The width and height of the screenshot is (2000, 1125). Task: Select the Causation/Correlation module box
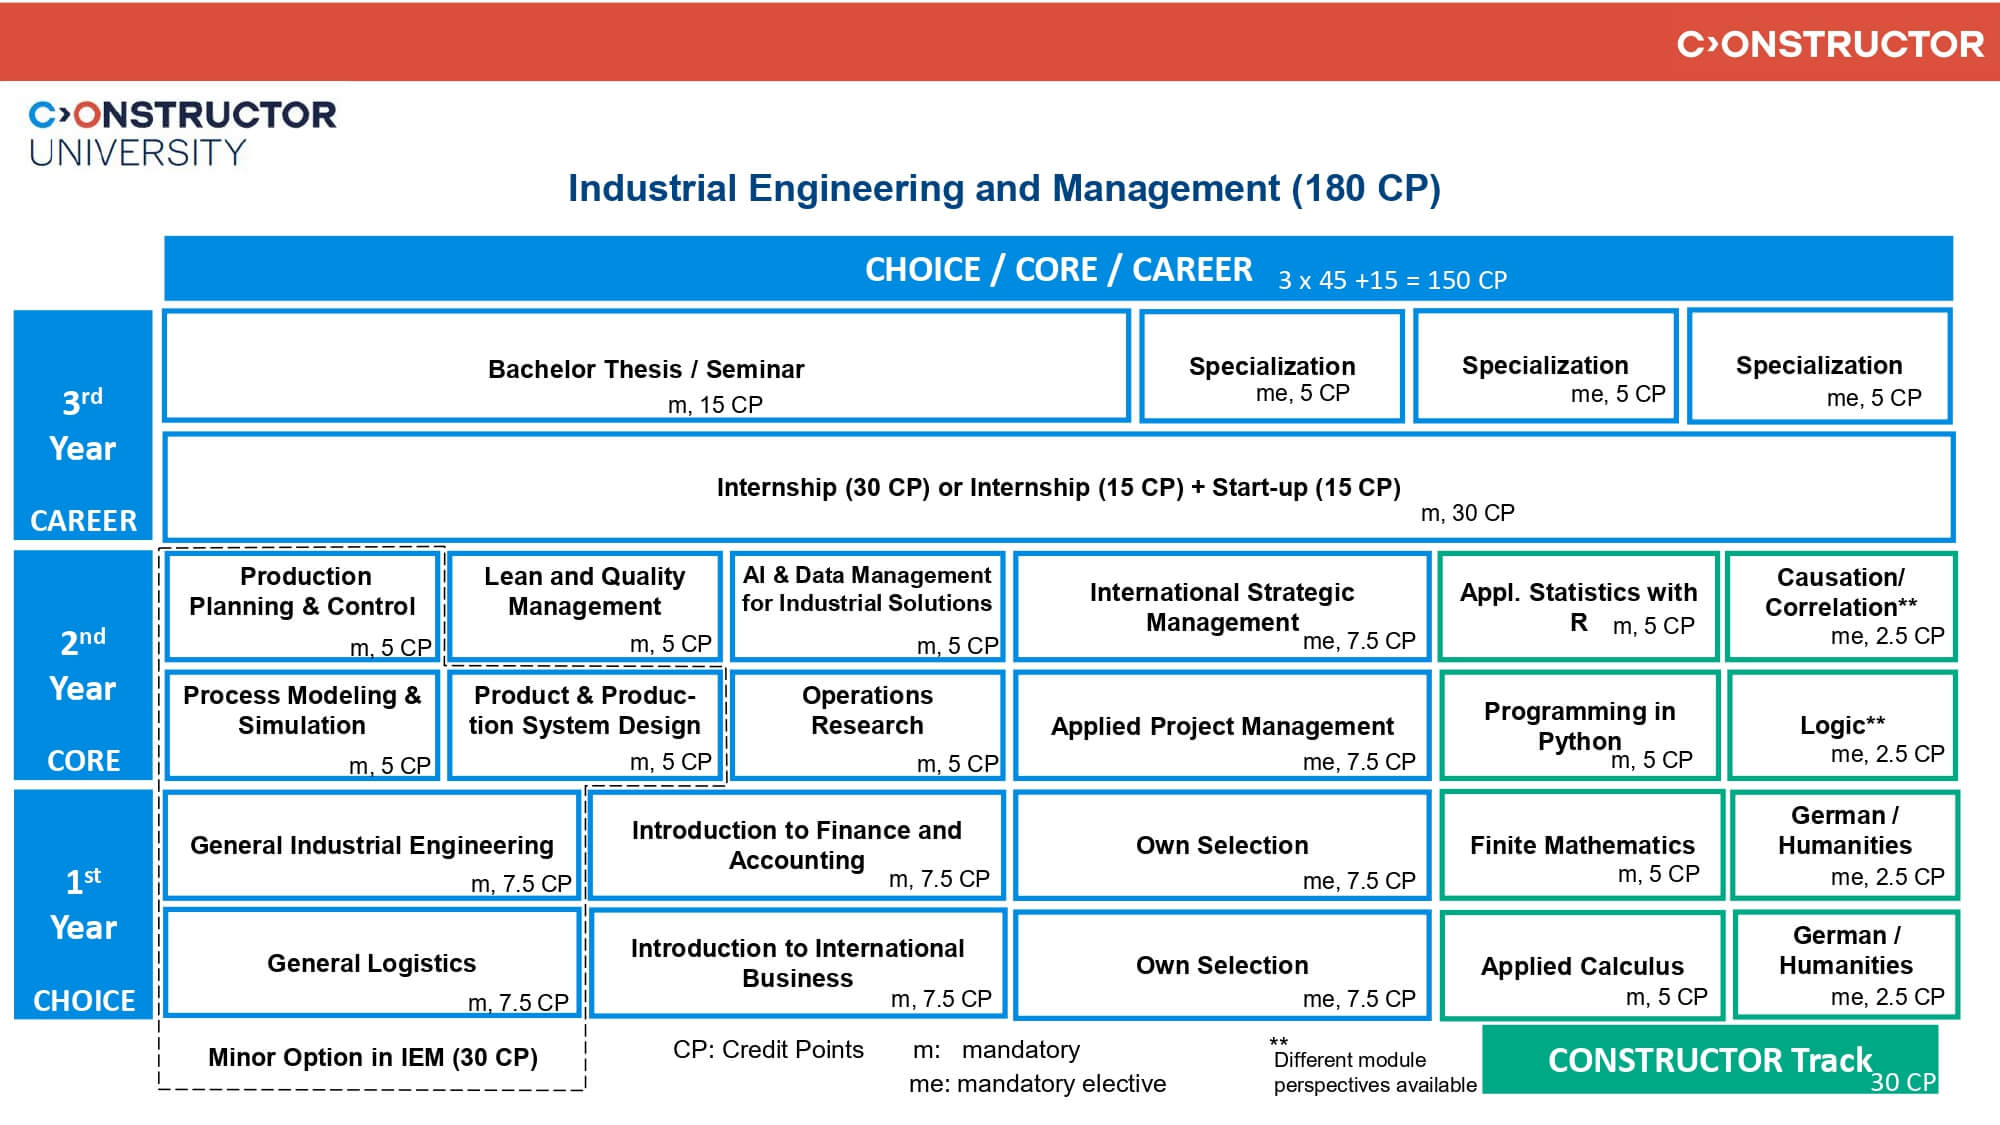(x=1840, y=606)
